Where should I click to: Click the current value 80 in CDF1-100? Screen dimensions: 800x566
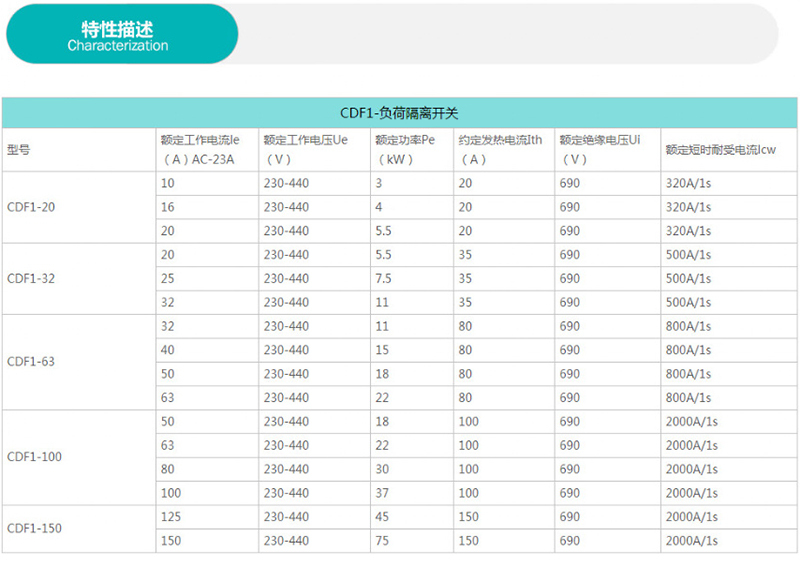point(207,470)
